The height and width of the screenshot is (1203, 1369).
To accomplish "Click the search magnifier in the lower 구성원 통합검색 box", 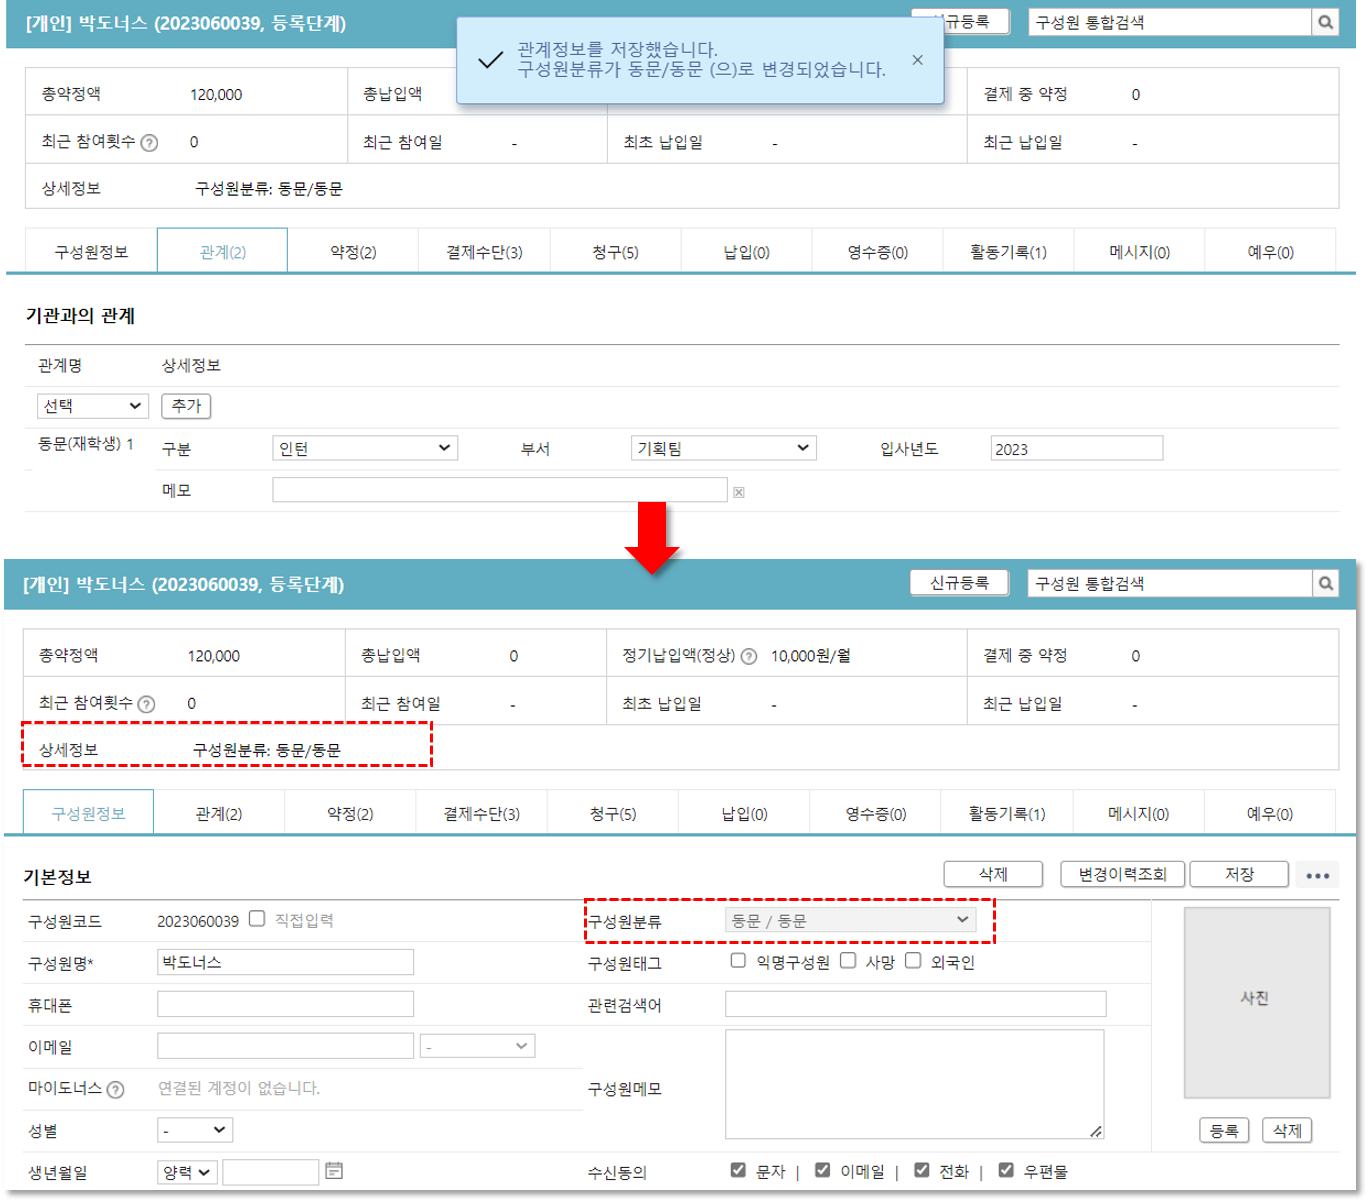I will 1325,584.
